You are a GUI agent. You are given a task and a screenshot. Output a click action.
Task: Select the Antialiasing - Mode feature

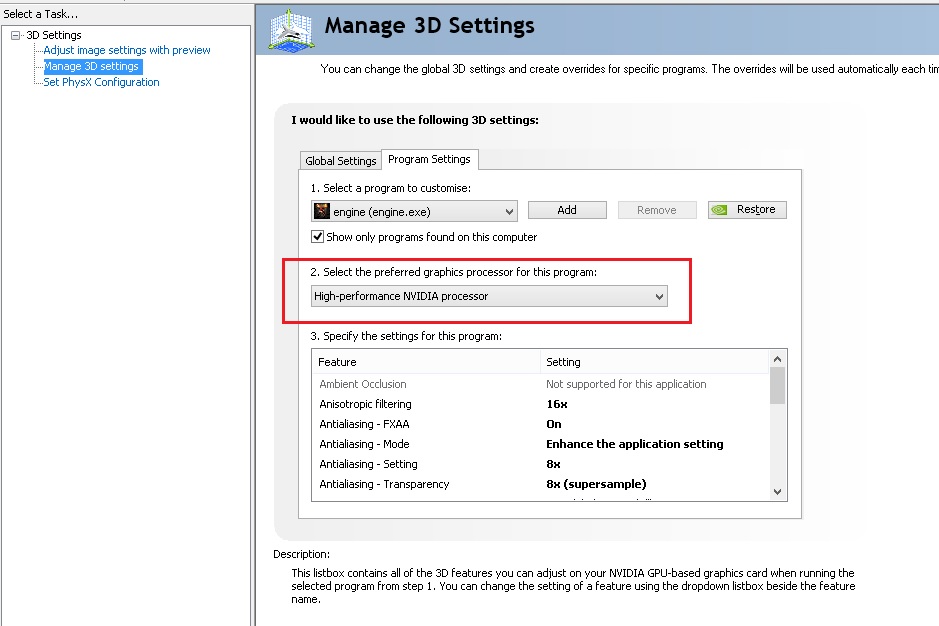click(364, 444)
